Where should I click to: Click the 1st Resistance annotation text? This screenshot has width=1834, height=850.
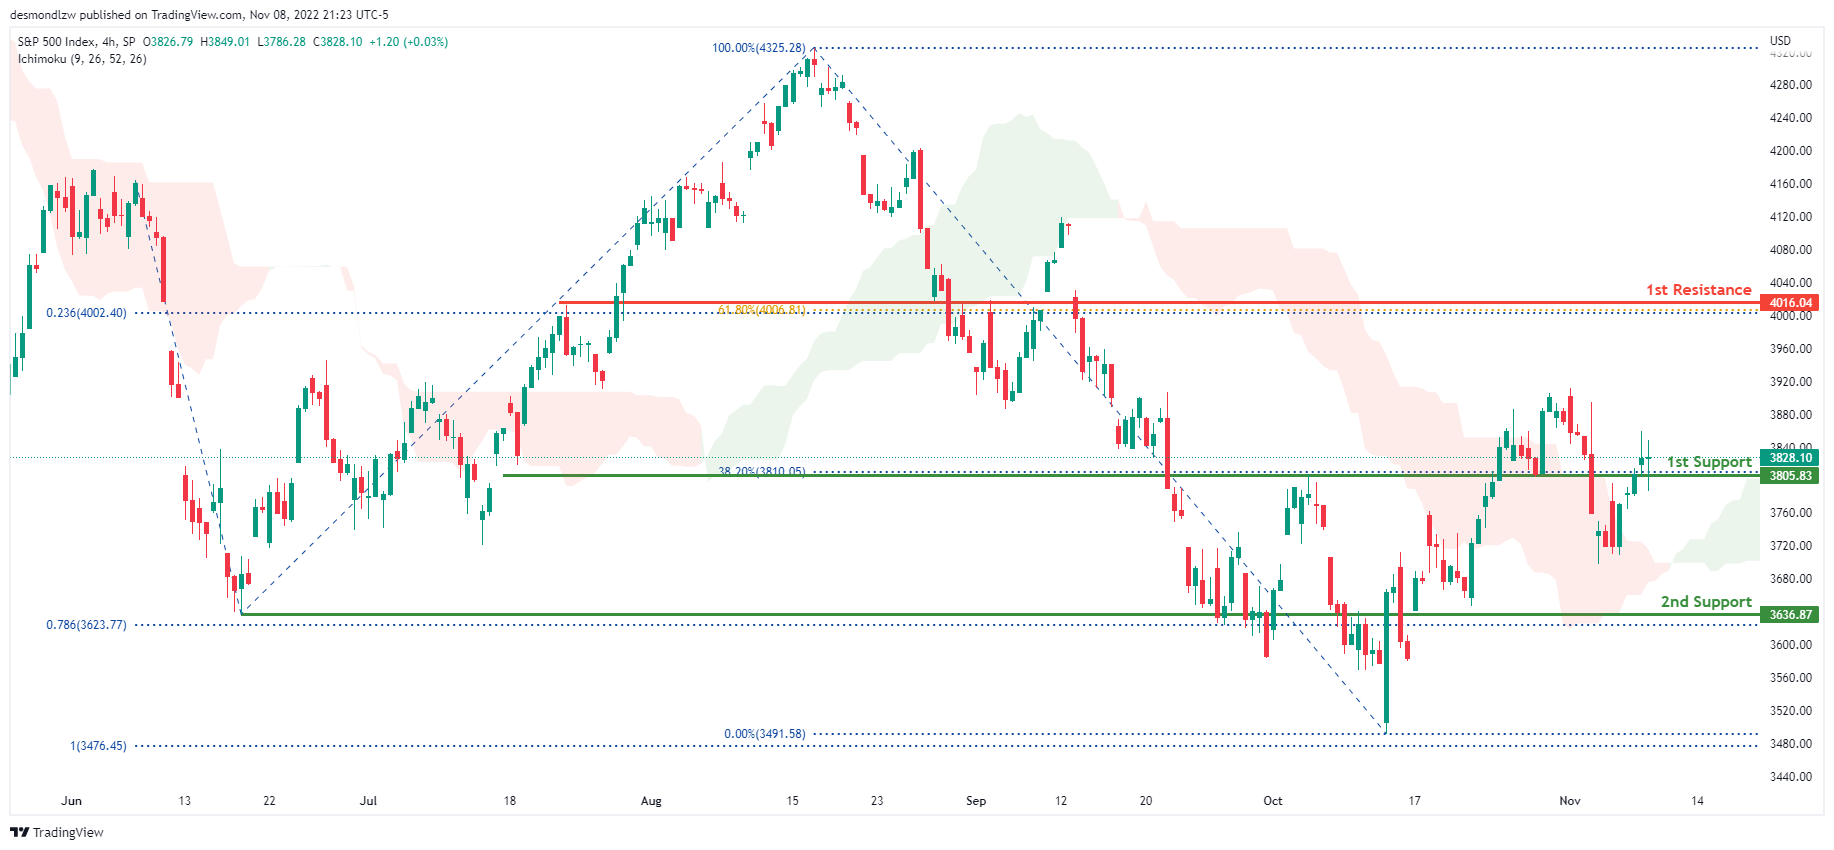tap(1699, 290)
